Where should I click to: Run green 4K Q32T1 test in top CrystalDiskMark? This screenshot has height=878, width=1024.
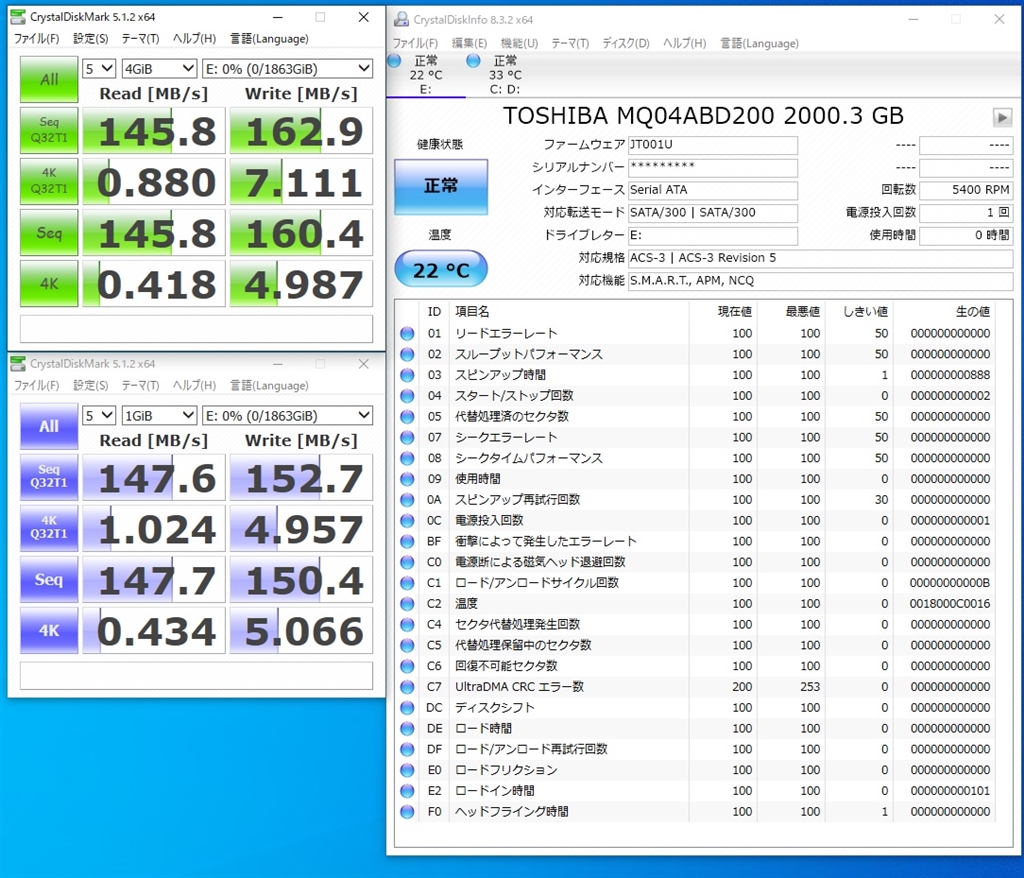tap(49, 181)
